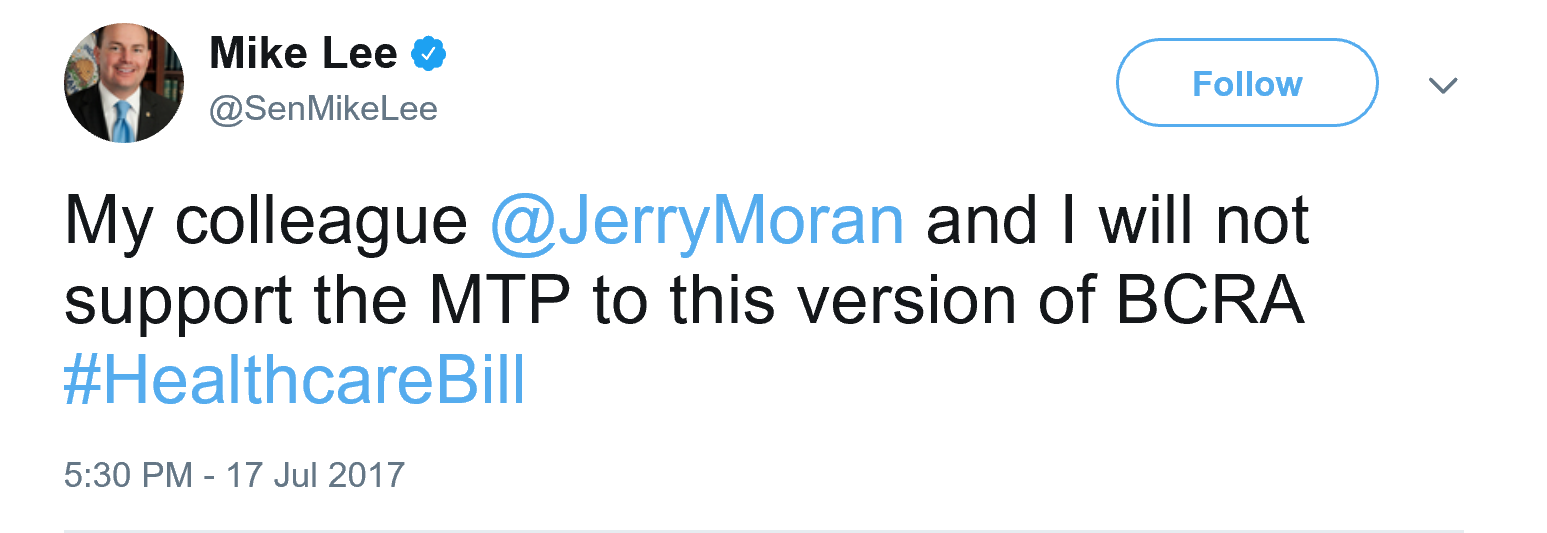
Task: Click the display name Mike Lee
Action: (303, 54)
